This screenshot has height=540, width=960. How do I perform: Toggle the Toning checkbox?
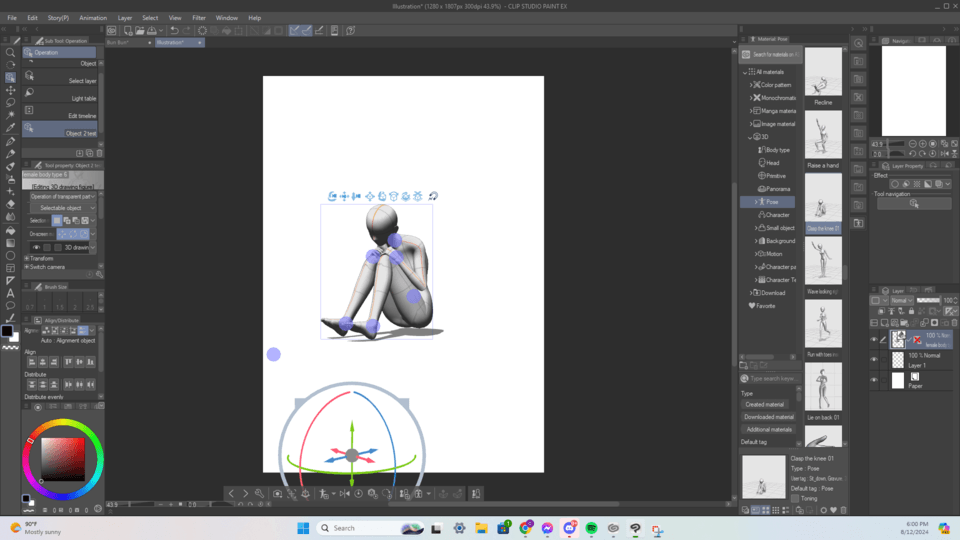[x=795, y=498]
